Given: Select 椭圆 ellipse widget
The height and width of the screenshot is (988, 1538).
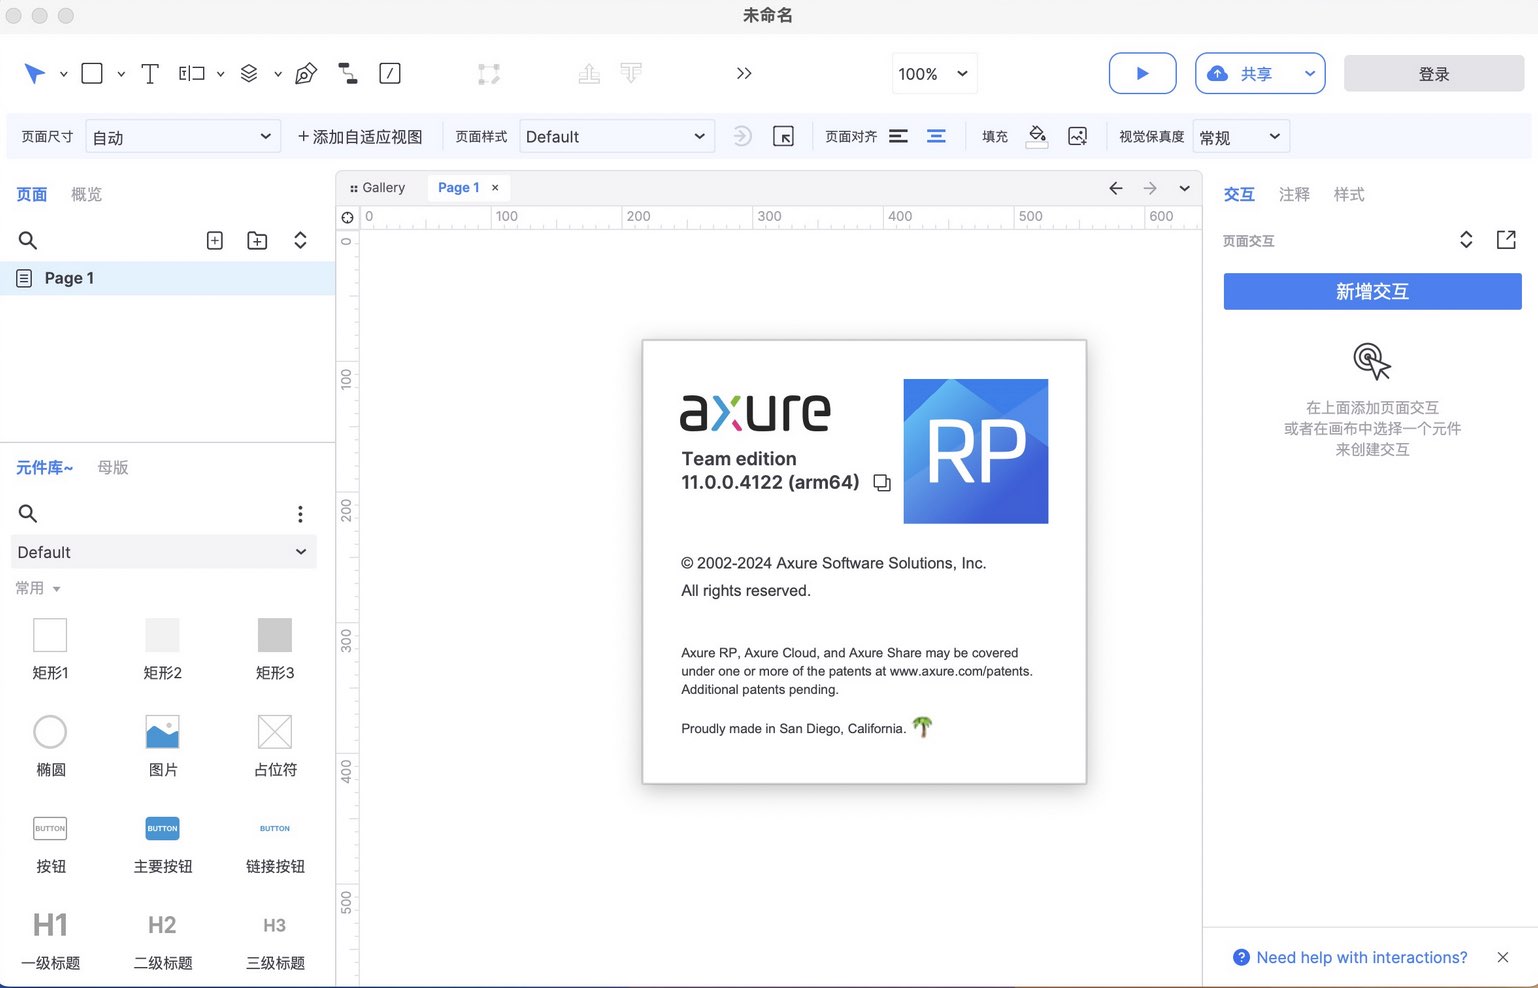Looking at the screenshot, I should point(50,746).
